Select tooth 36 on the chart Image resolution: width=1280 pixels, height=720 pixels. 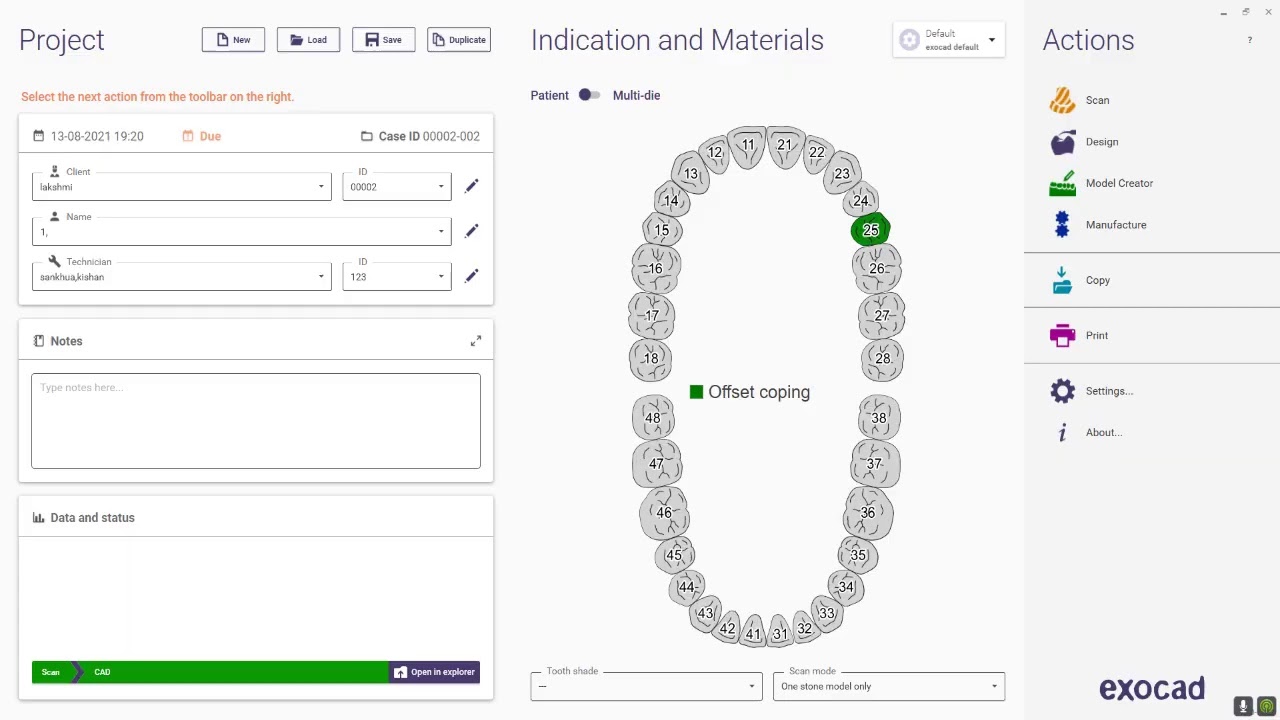(867, 513)
